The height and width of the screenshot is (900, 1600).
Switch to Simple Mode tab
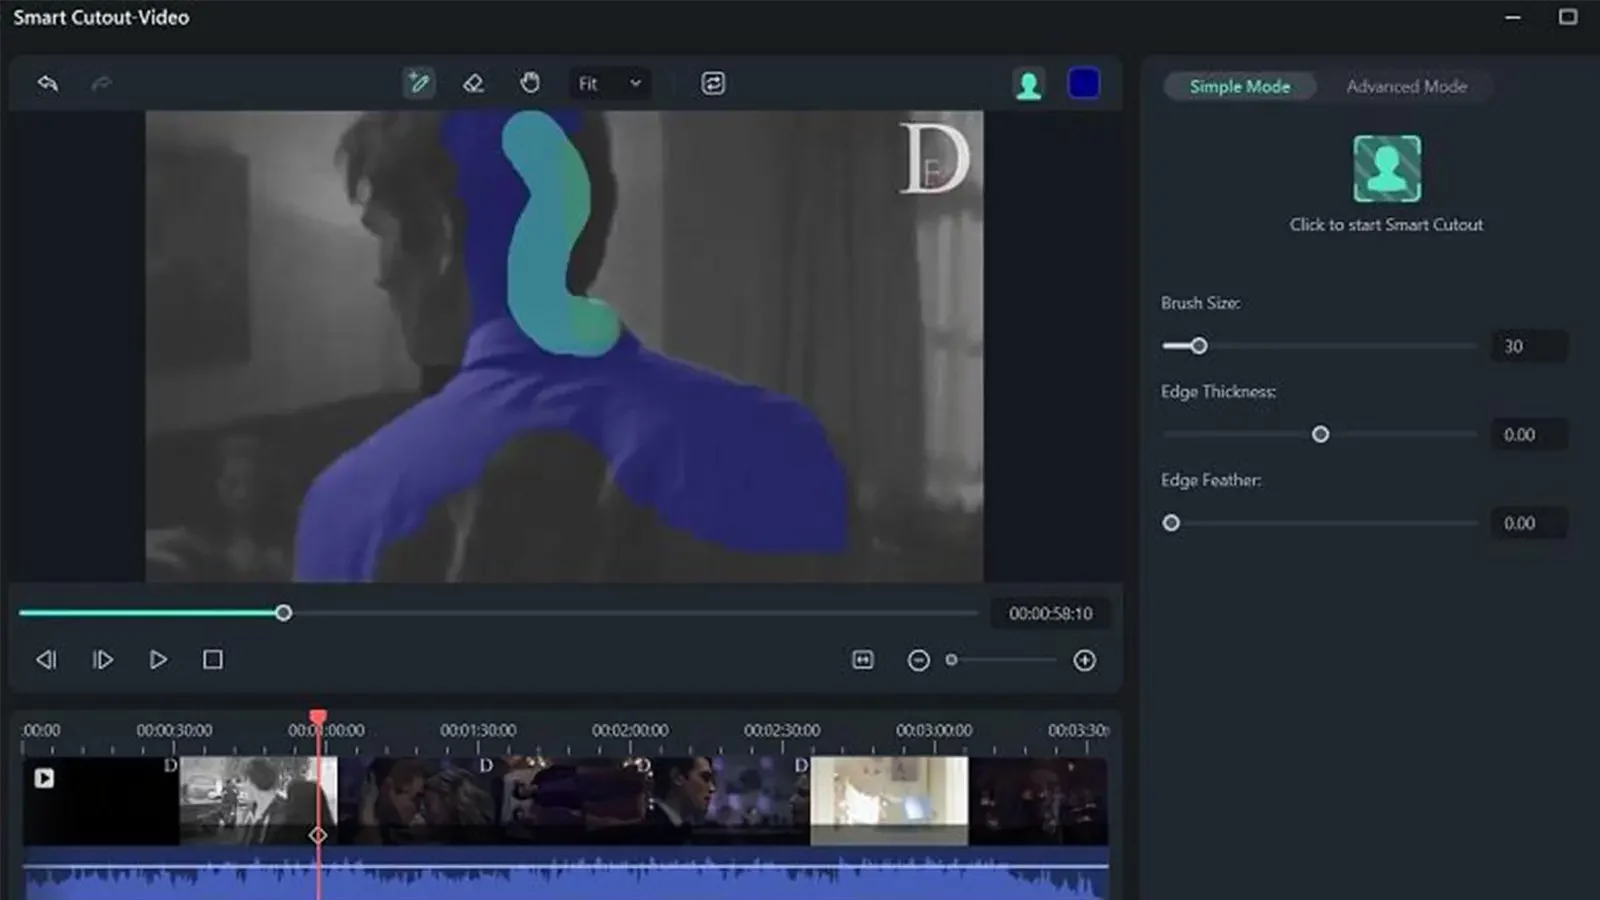(1240, 86)
